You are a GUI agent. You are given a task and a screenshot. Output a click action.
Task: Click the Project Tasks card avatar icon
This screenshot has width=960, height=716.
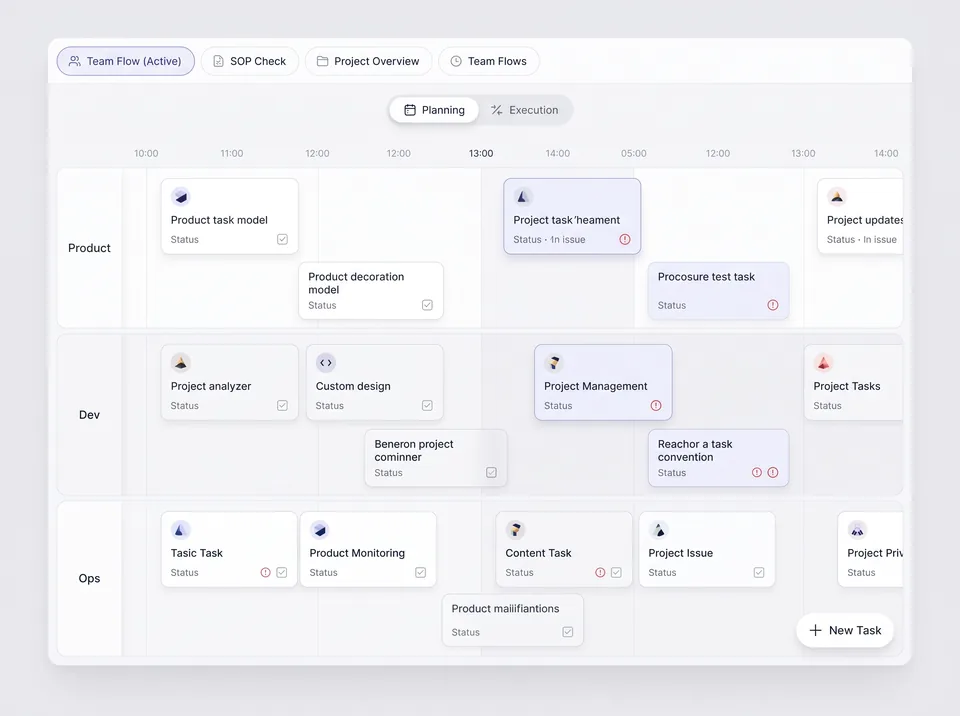823,363
